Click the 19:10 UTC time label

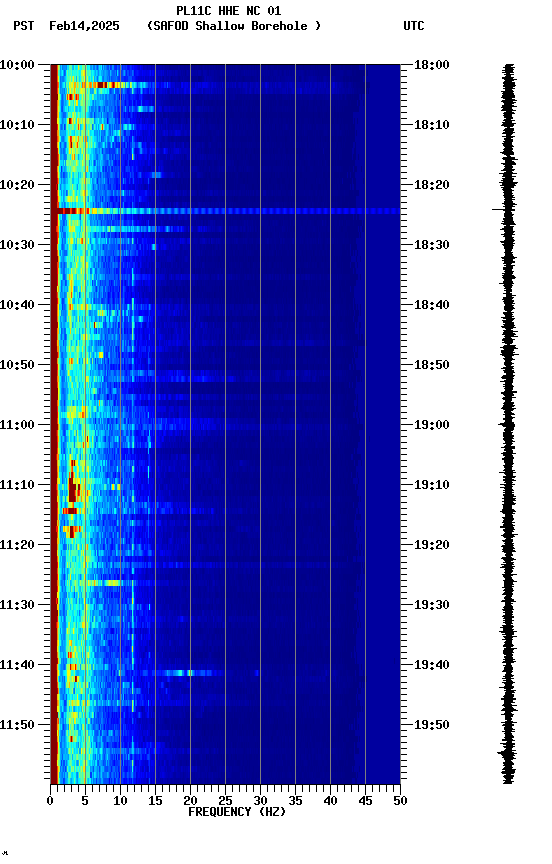(x=432, y=485)
